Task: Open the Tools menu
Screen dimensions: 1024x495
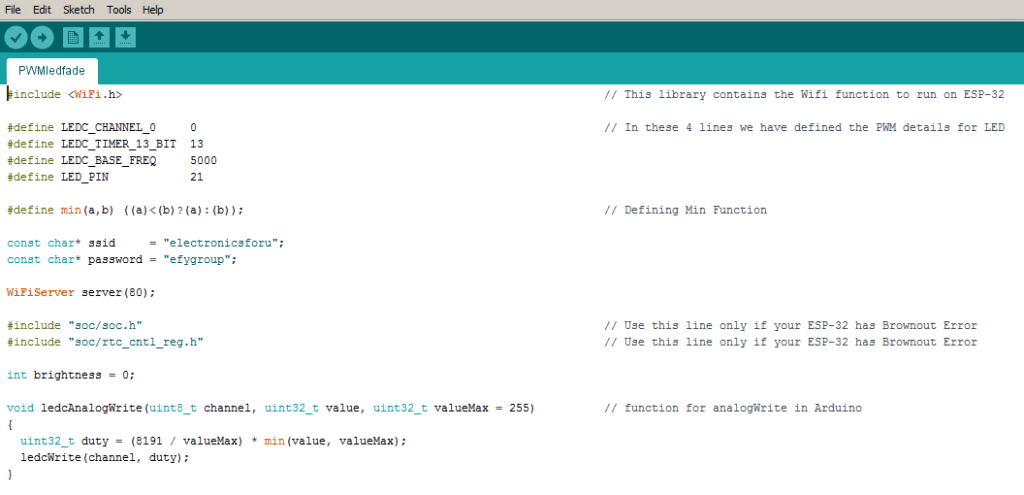Action: pyautogui.click(x=119, y=9)
